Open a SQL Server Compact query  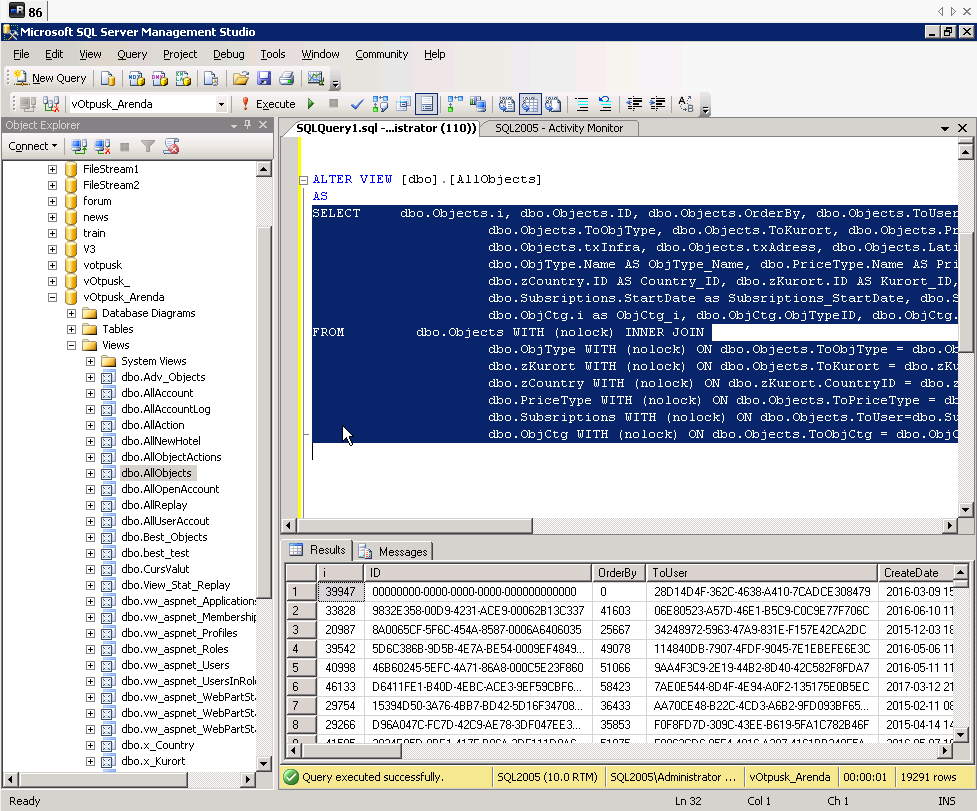(x=211, y=78)
